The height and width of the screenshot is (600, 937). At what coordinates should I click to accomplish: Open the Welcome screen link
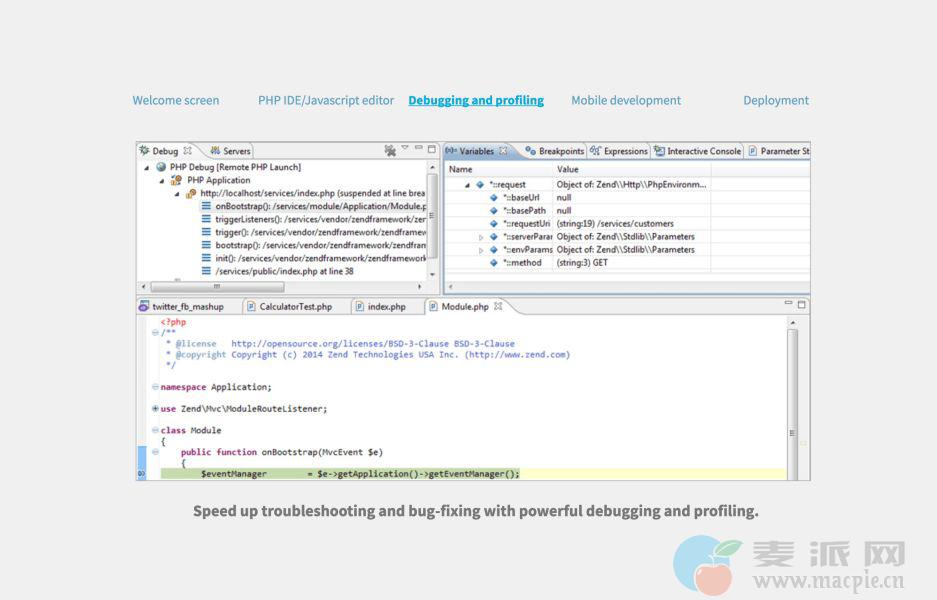pos(175,100)
